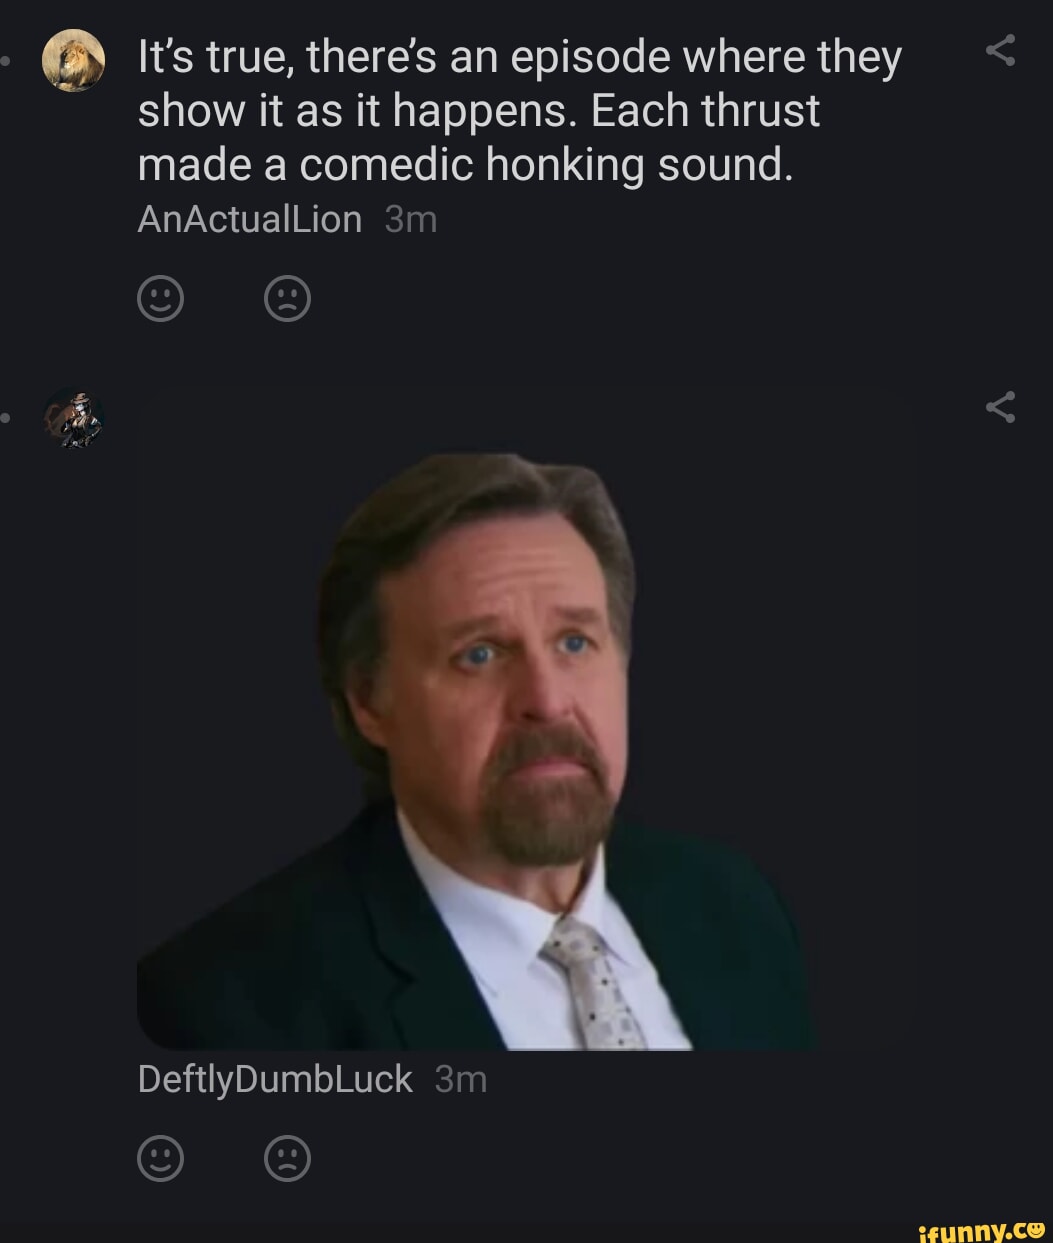Image resolution: width=1053 pixels, height=1243 pixels.
Task: Toggle the frown reaction on the bottom comment
Action: (287, 1158)
